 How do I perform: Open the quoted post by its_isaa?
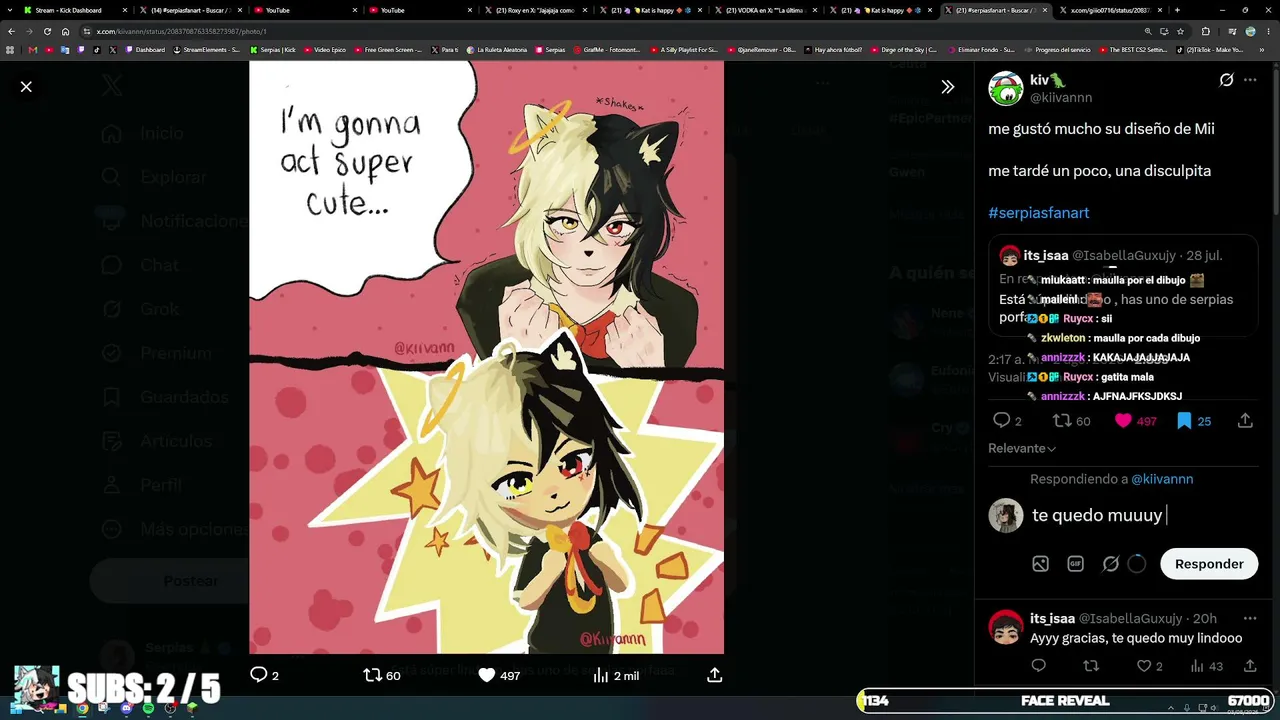(1123, 286)
